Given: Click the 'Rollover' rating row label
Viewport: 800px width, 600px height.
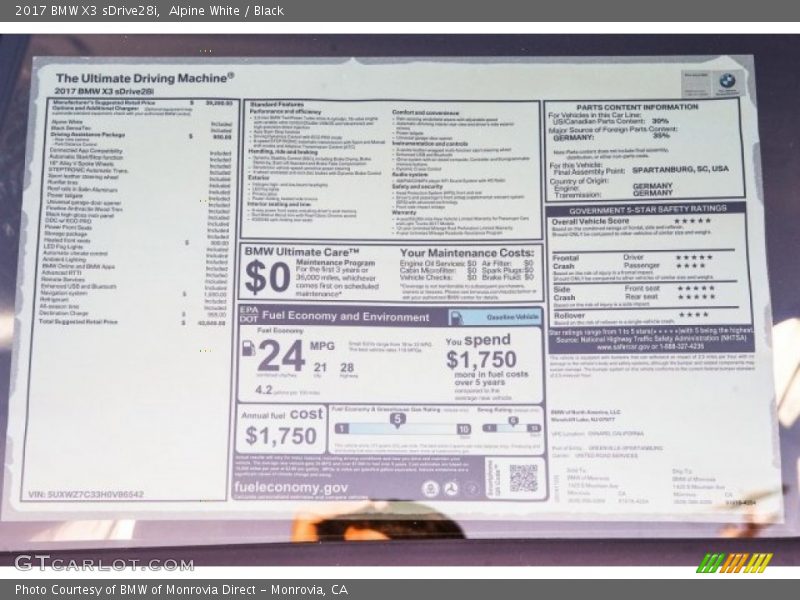Looking at the screenshot, I should coord(569,316).
